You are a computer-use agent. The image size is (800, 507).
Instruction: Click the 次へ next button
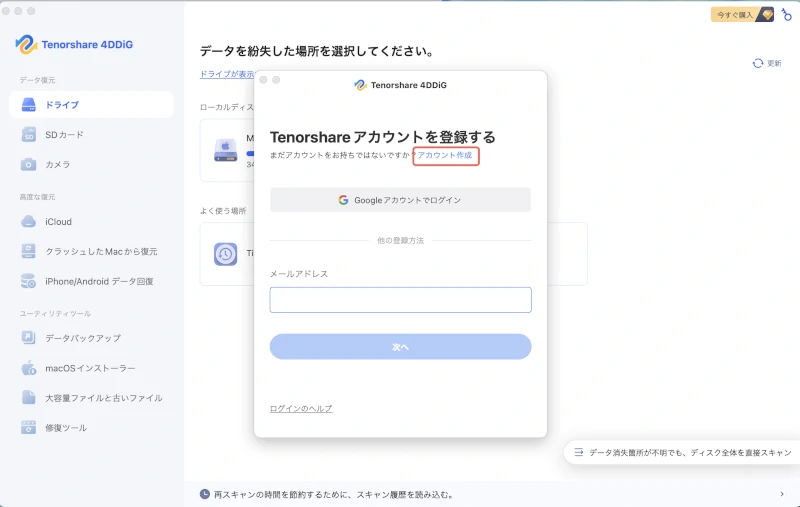(x=401, y=347)
